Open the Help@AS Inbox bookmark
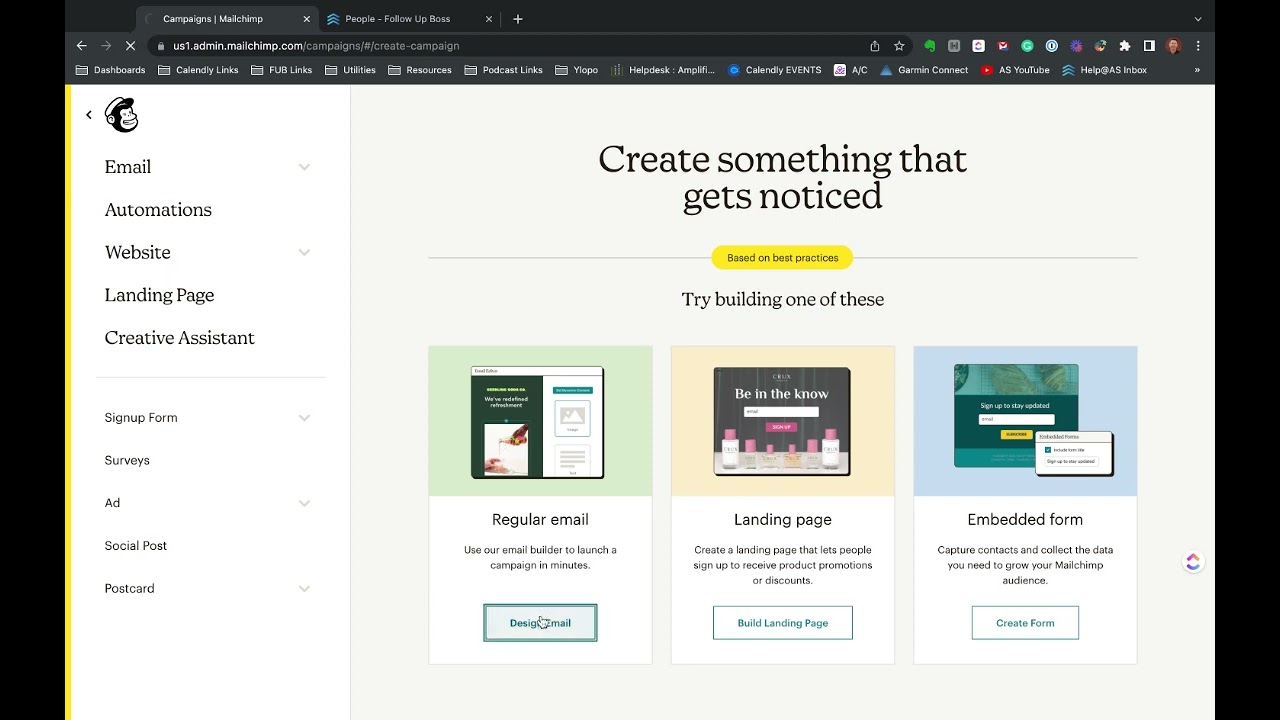The image size is (1280, 720). (1105, 70)
